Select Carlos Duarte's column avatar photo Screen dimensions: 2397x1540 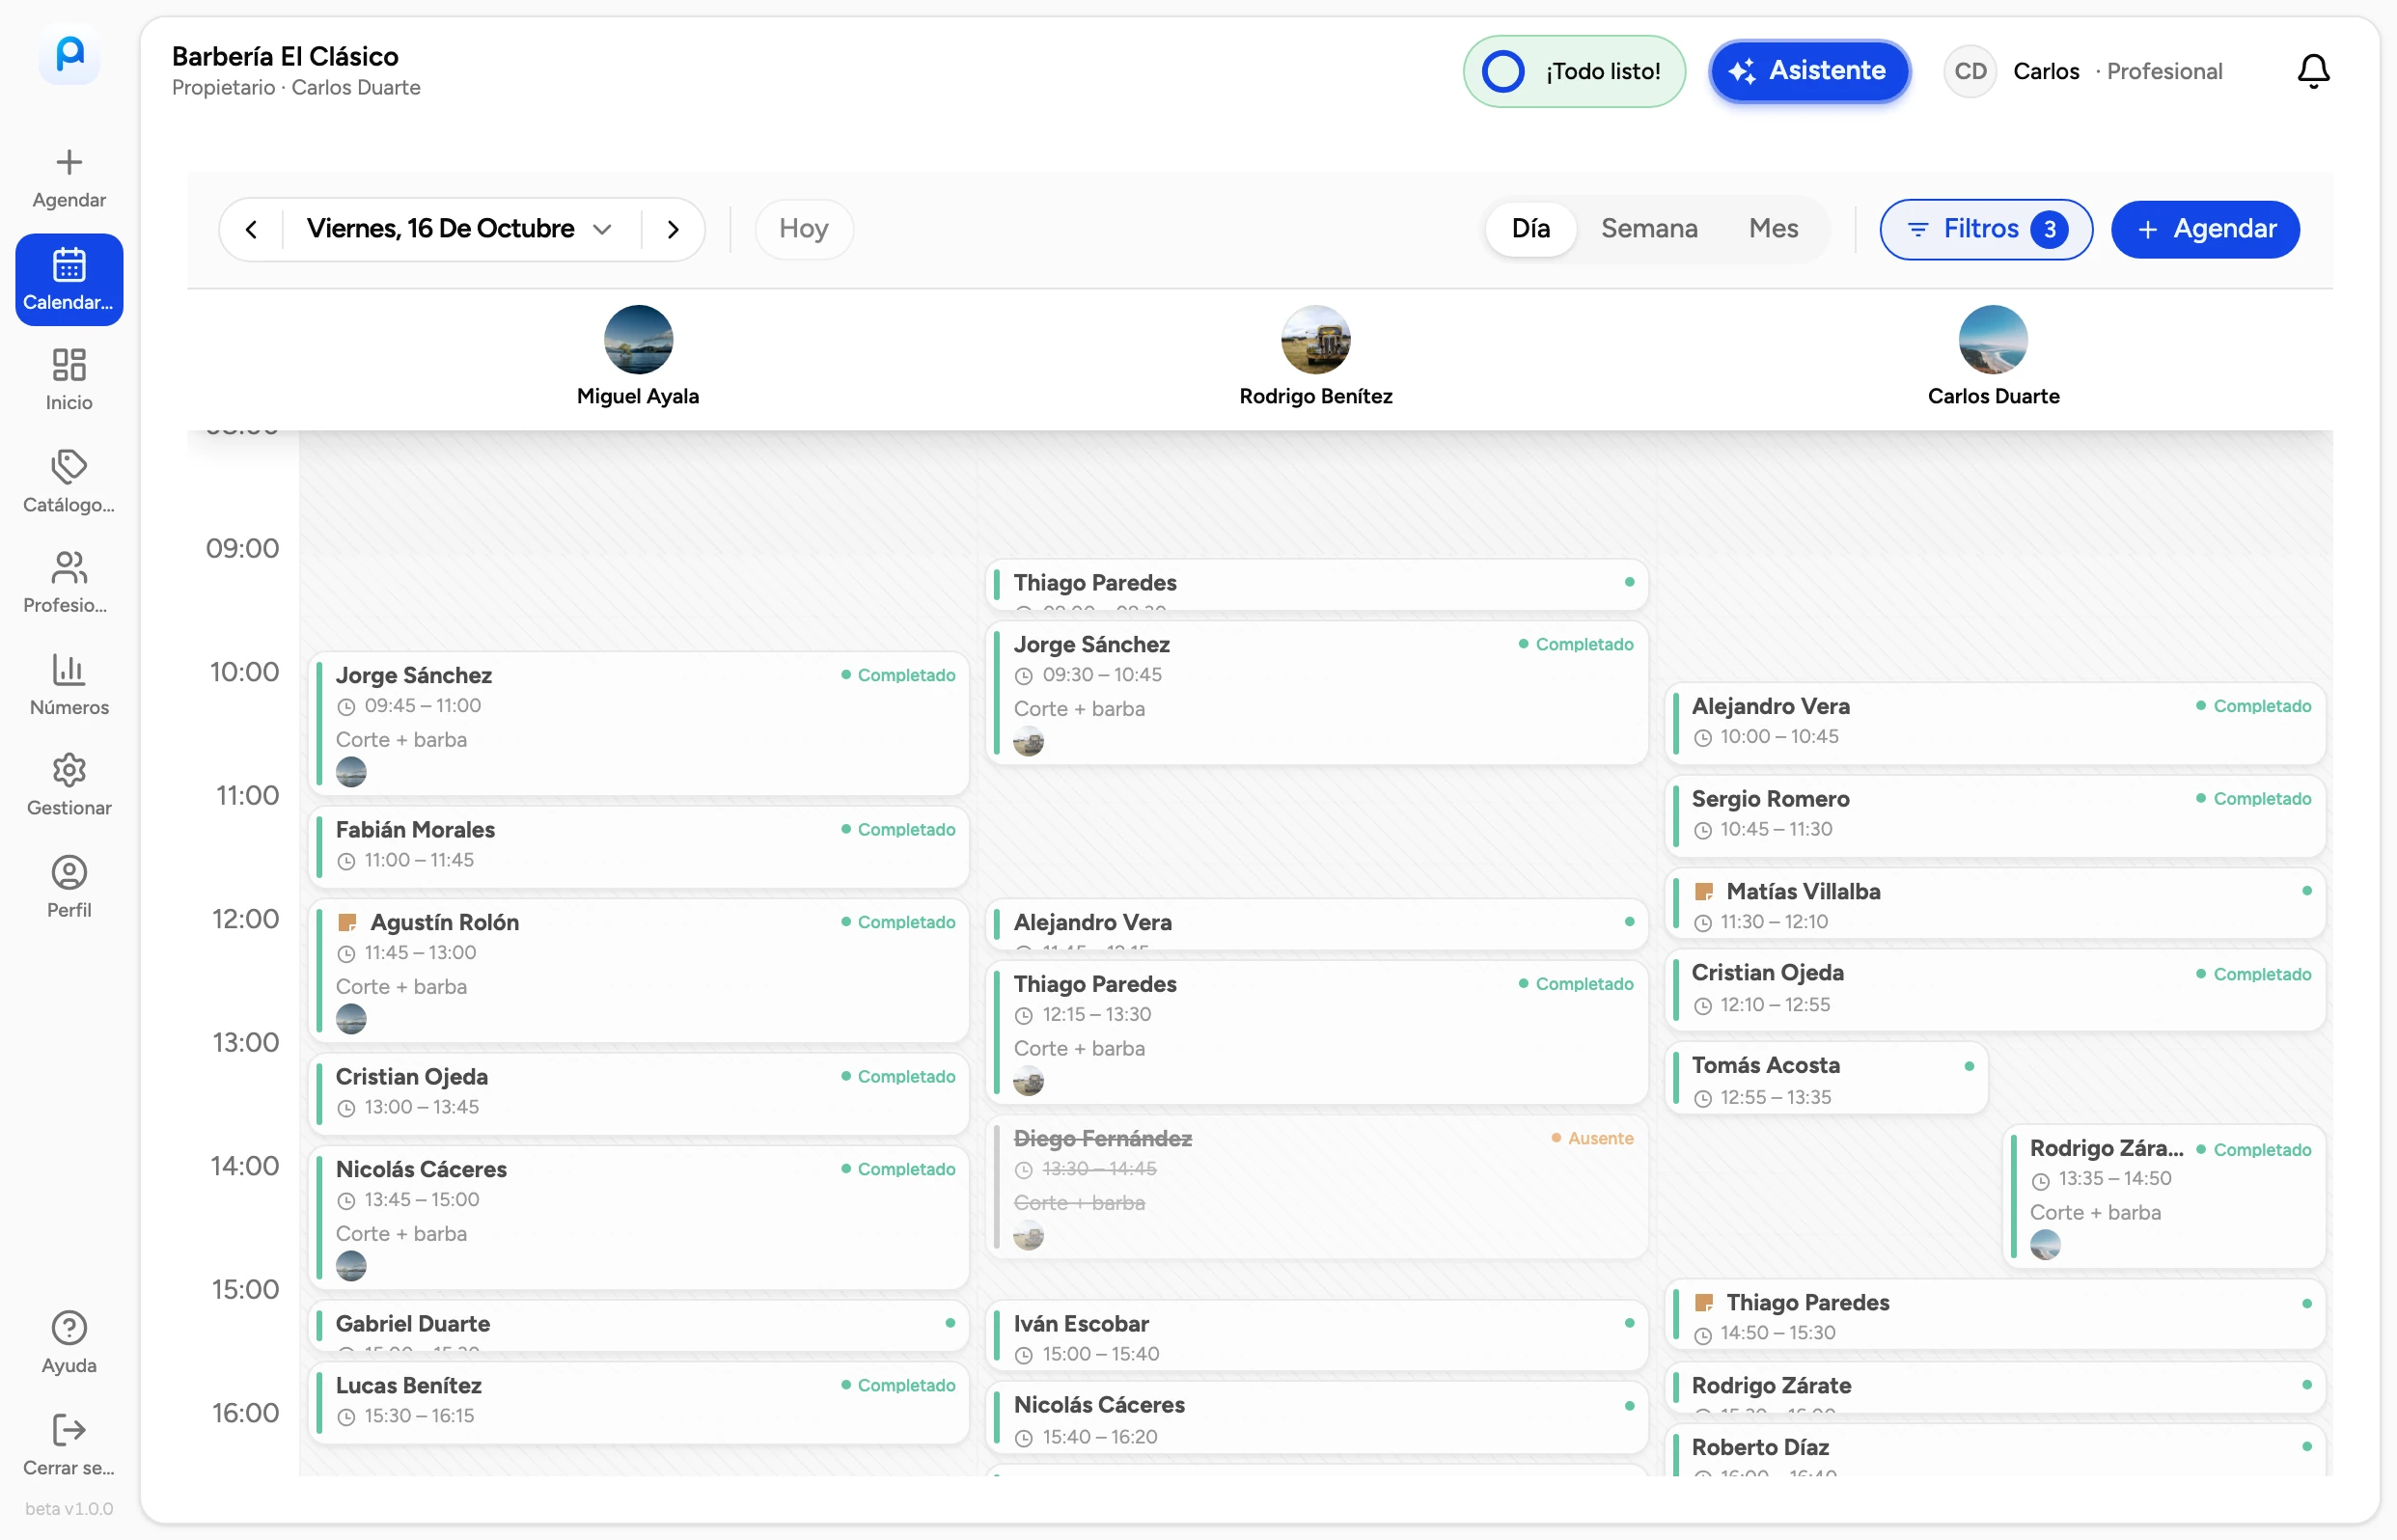[1992, 339]
